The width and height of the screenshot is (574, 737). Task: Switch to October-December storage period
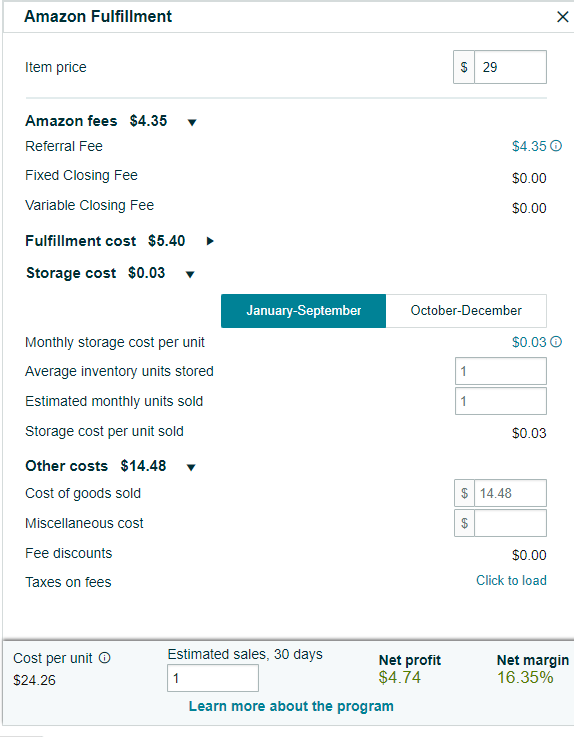tap(466, 311)
